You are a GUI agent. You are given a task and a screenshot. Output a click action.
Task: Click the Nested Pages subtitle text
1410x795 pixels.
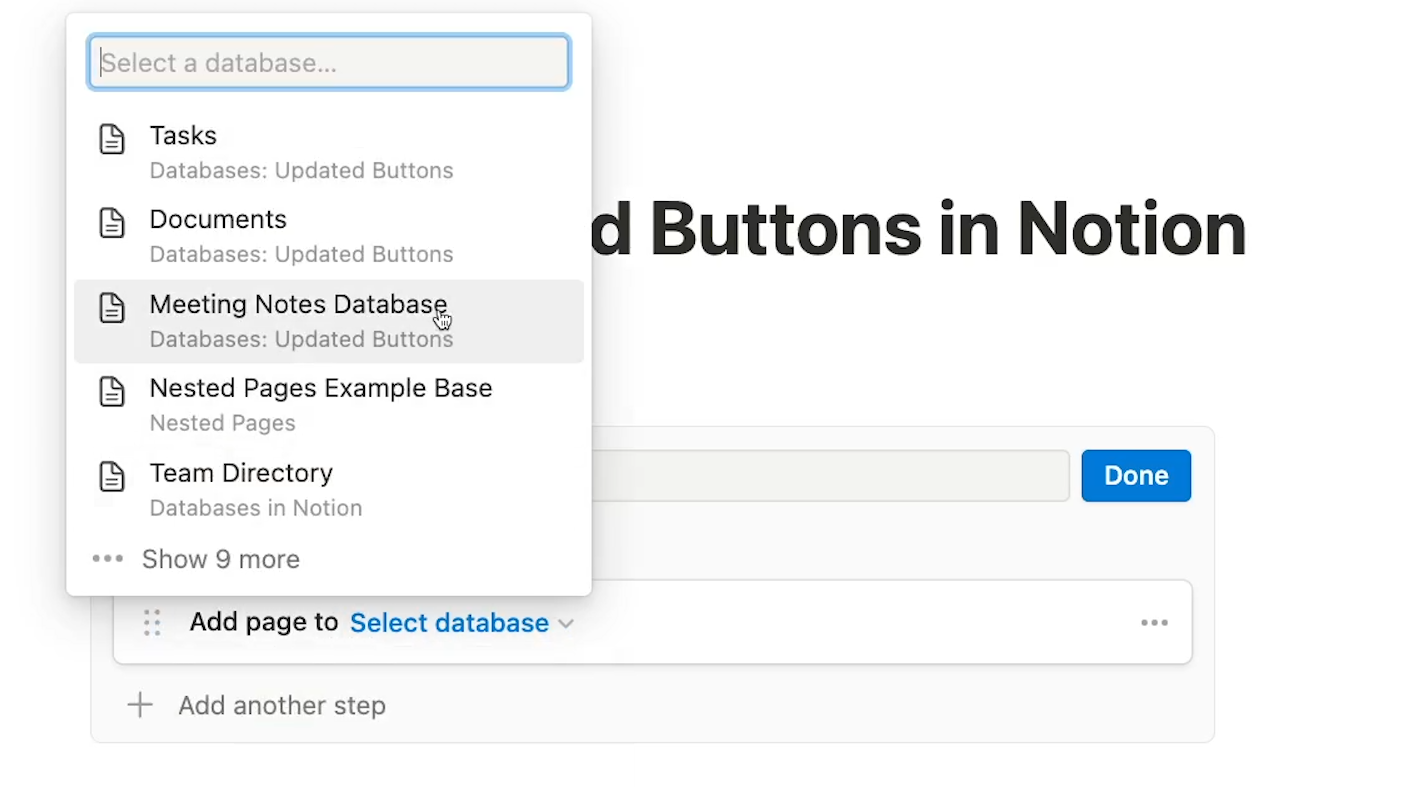point(222,423)
